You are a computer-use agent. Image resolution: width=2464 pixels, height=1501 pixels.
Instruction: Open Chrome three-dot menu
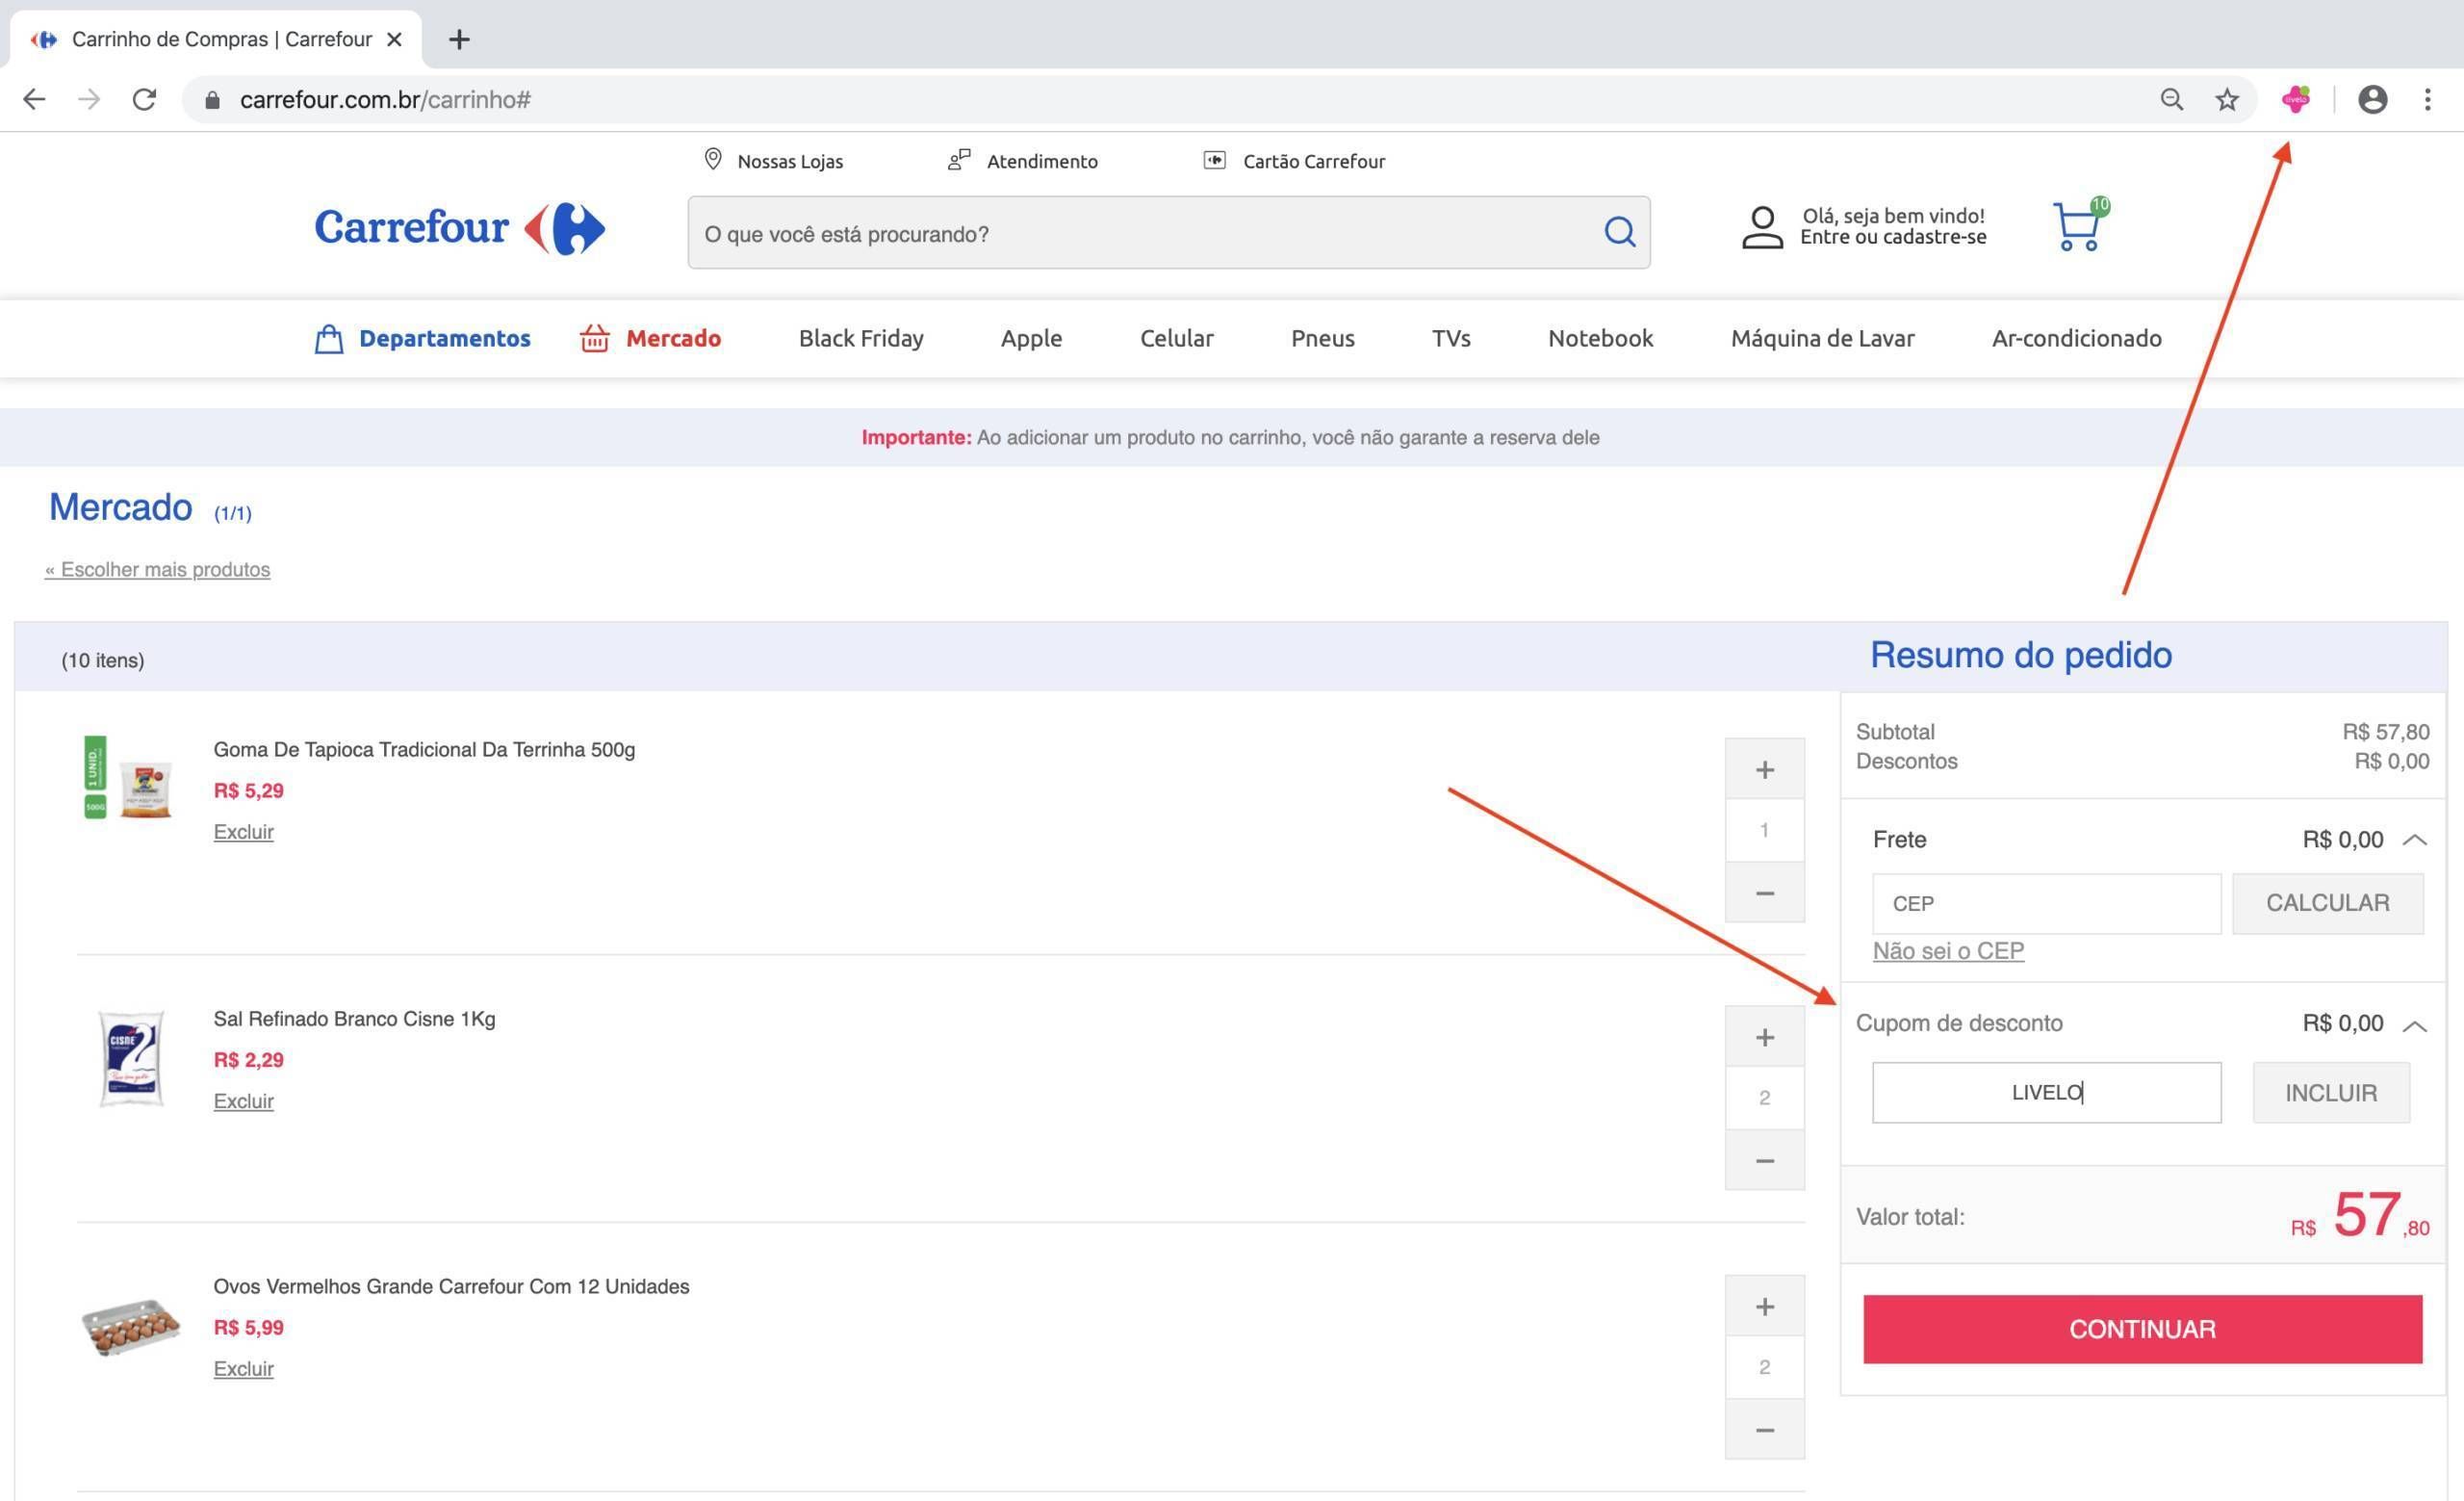point(2427,99)
